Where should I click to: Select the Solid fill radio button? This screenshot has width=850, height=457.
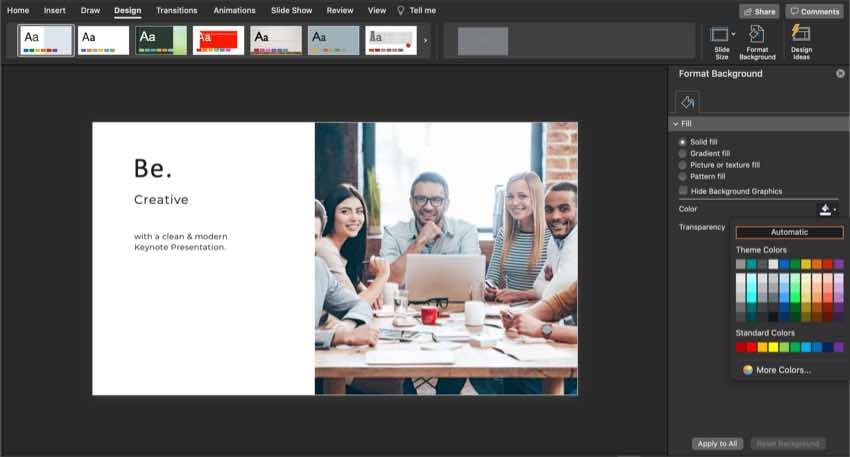[683, 142]
